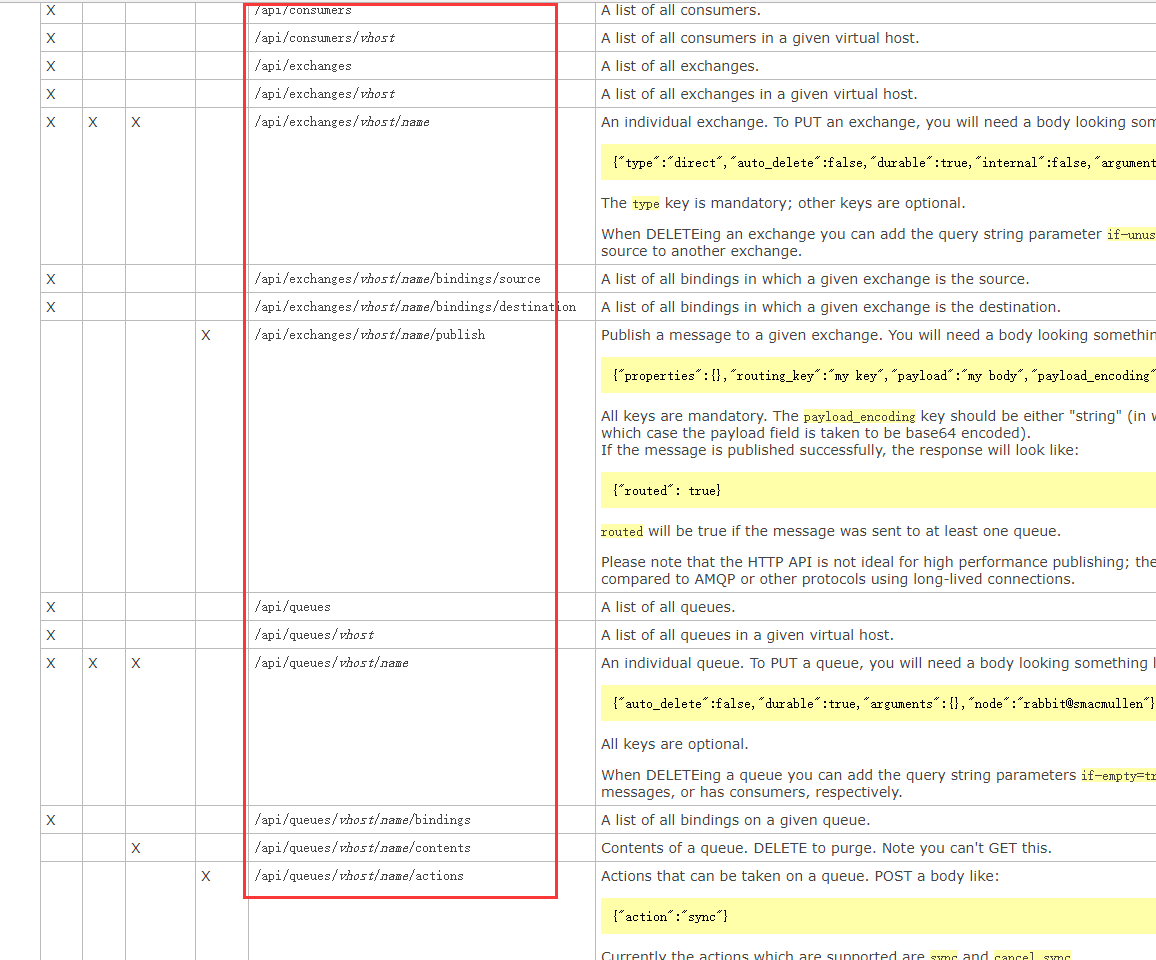Click 'When DELETEing an exchange' paragraph
This screenshot has height=960, width=1156.
[x=878, y=243]
